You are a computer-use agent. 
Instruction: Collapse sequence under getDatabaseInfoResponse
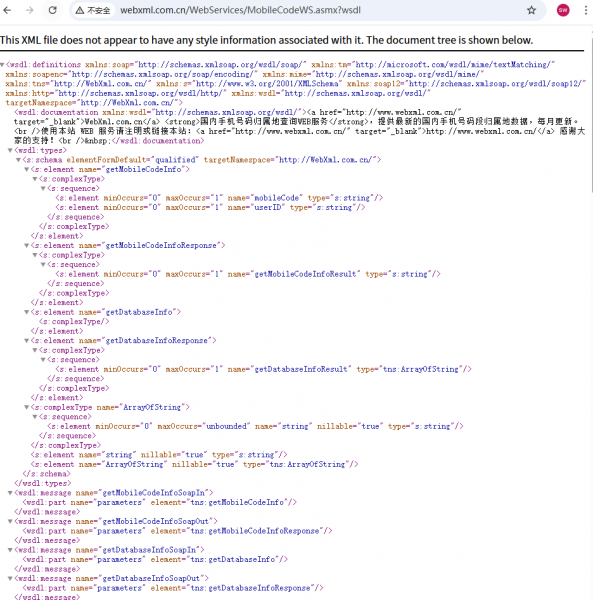(x=43, y=360)
